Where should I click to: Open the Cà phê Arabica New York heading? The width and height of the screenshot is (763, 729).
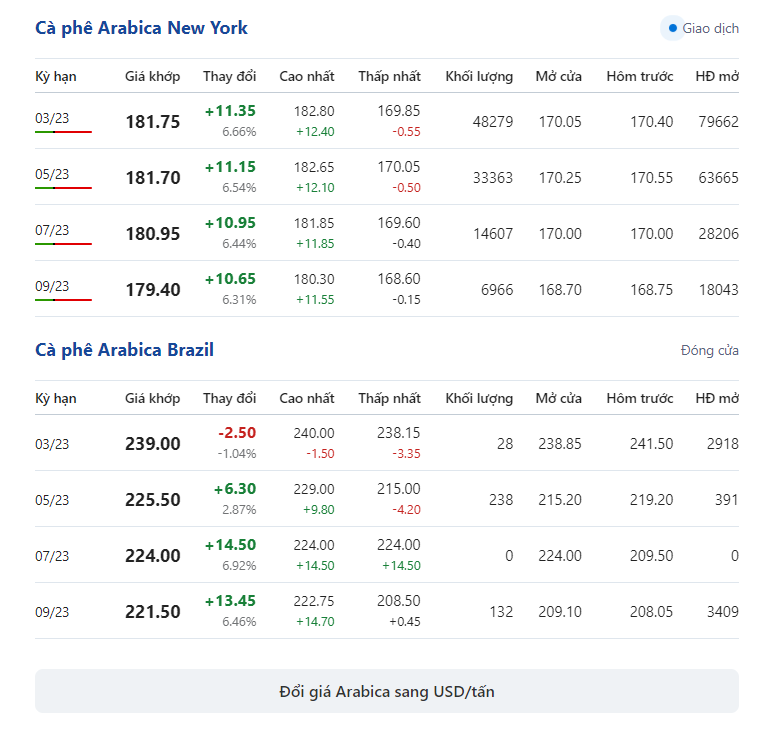[x=142, y=28]
